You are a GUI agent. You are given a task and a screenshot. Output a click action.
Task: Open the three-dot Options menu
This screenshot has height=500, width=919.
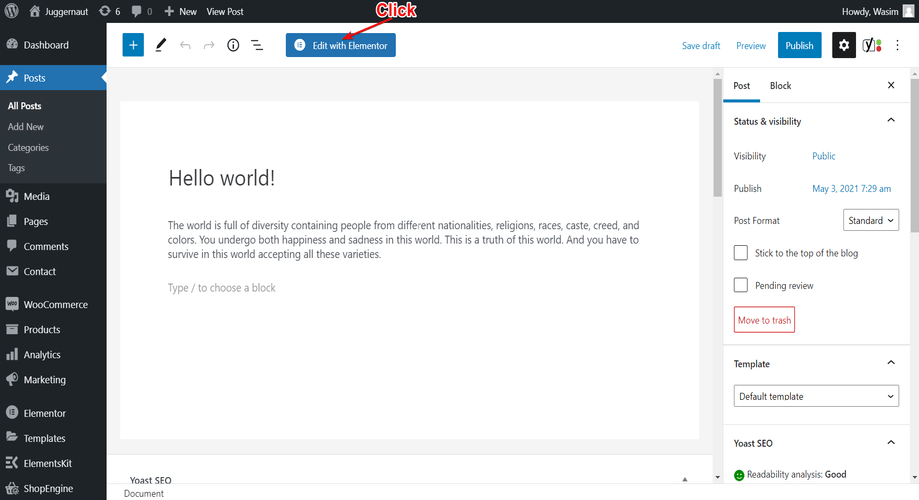tap(897, 45)
